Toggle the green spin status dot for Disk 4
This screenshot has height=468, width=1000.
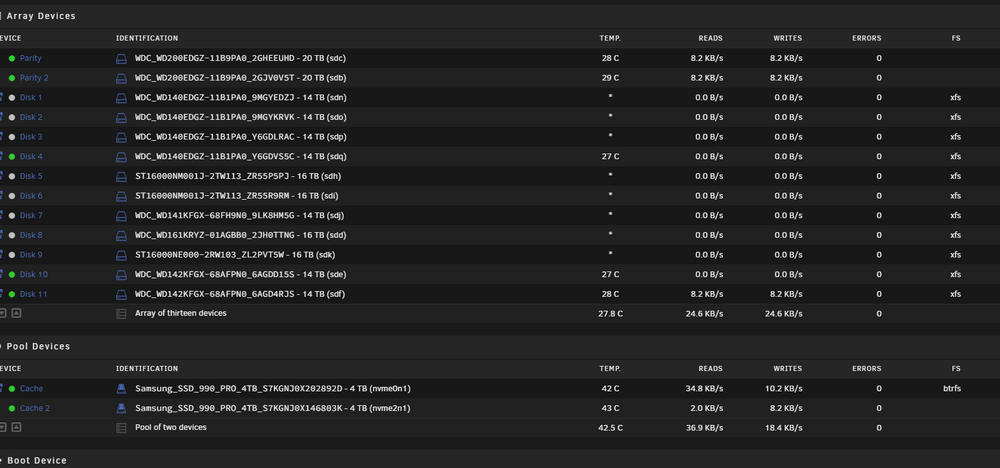pyautogui.click(x=11, y=157)
